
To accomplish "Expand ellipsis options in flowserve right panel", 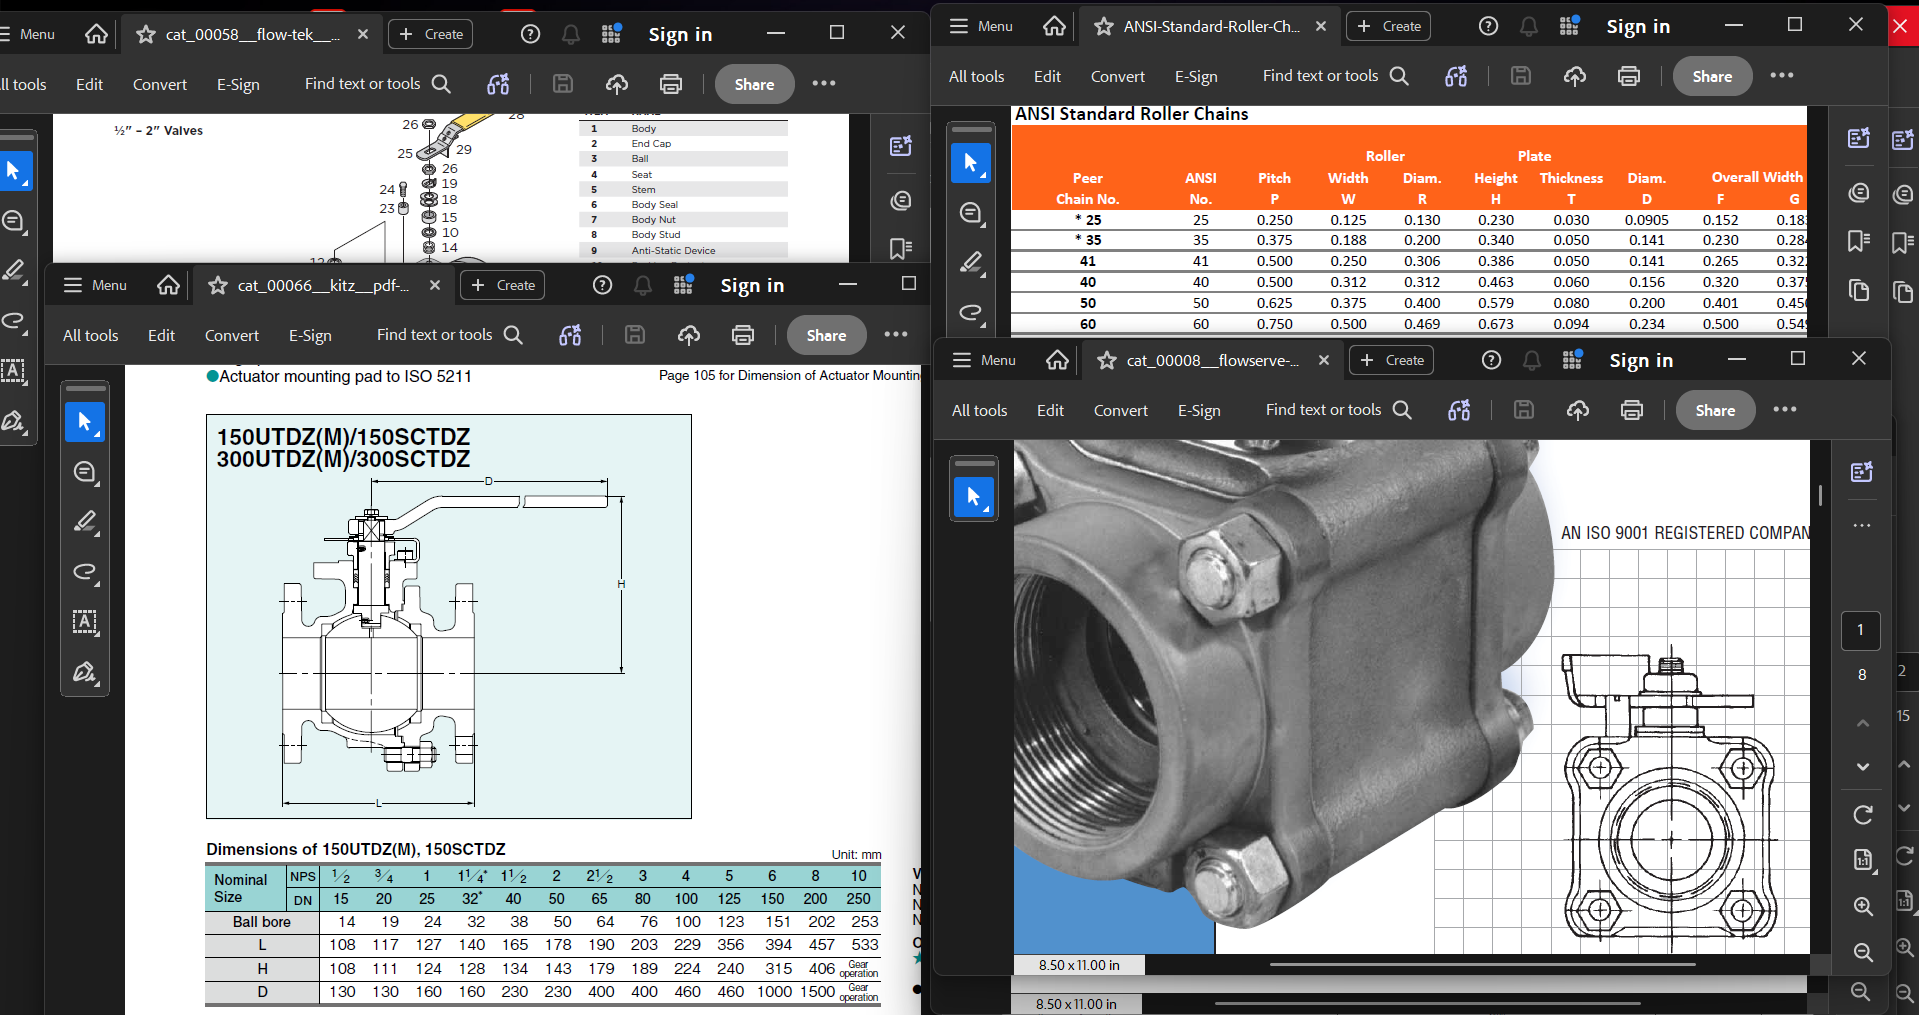I will click(x=1861, y=525).
